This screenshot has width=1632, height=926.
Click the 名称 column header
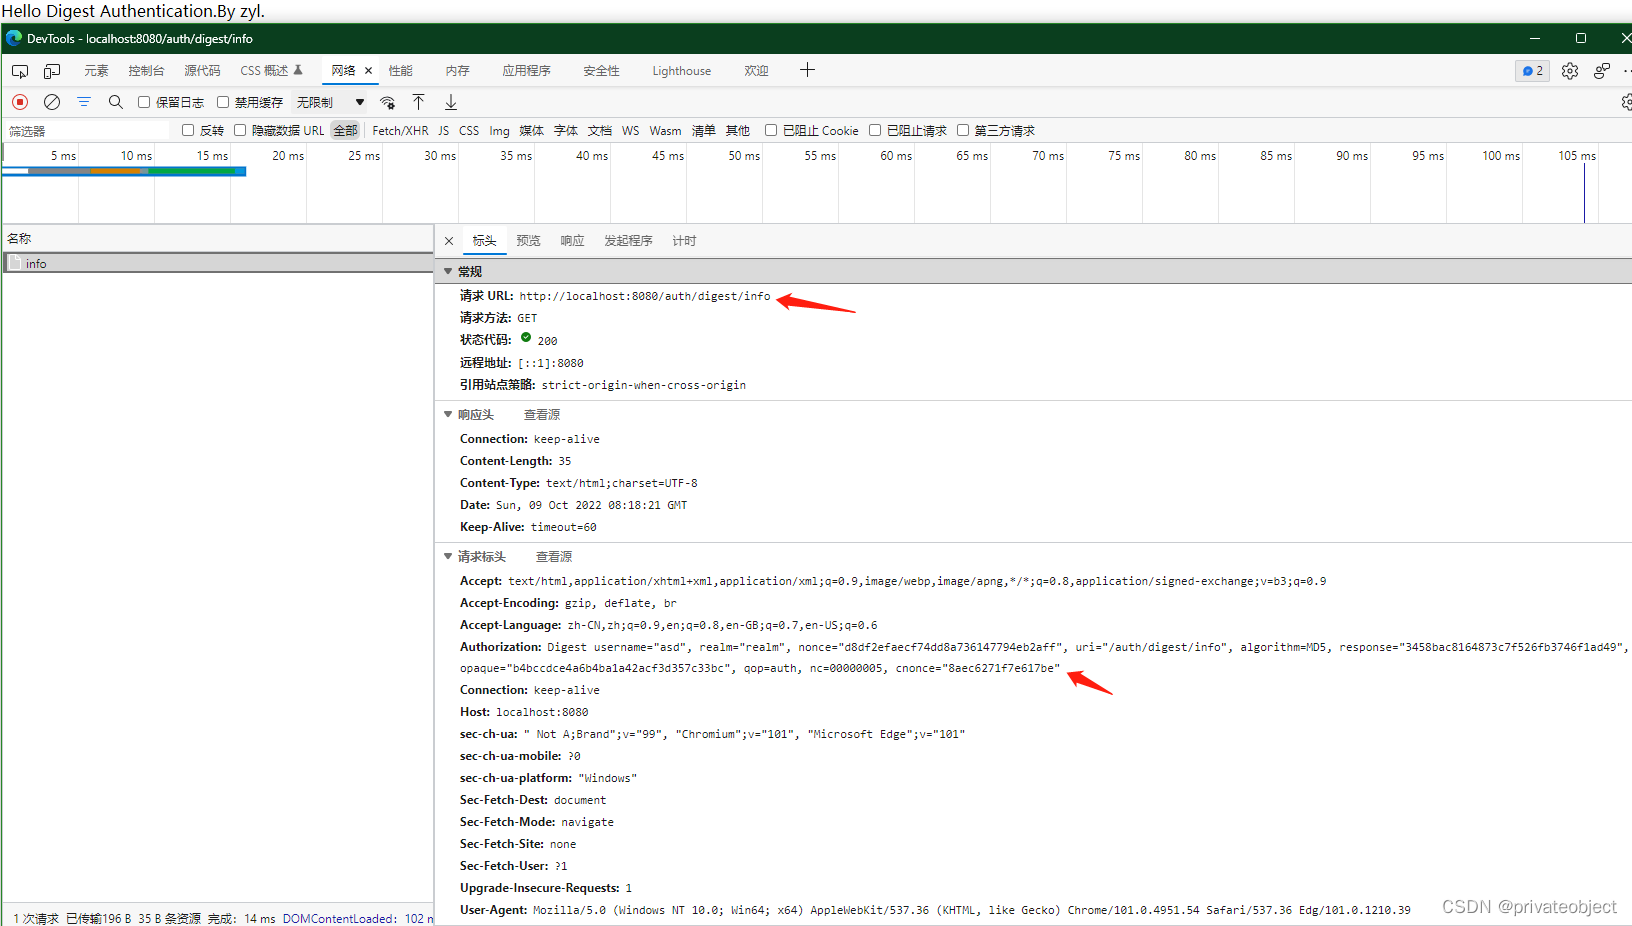click(217, 238)
